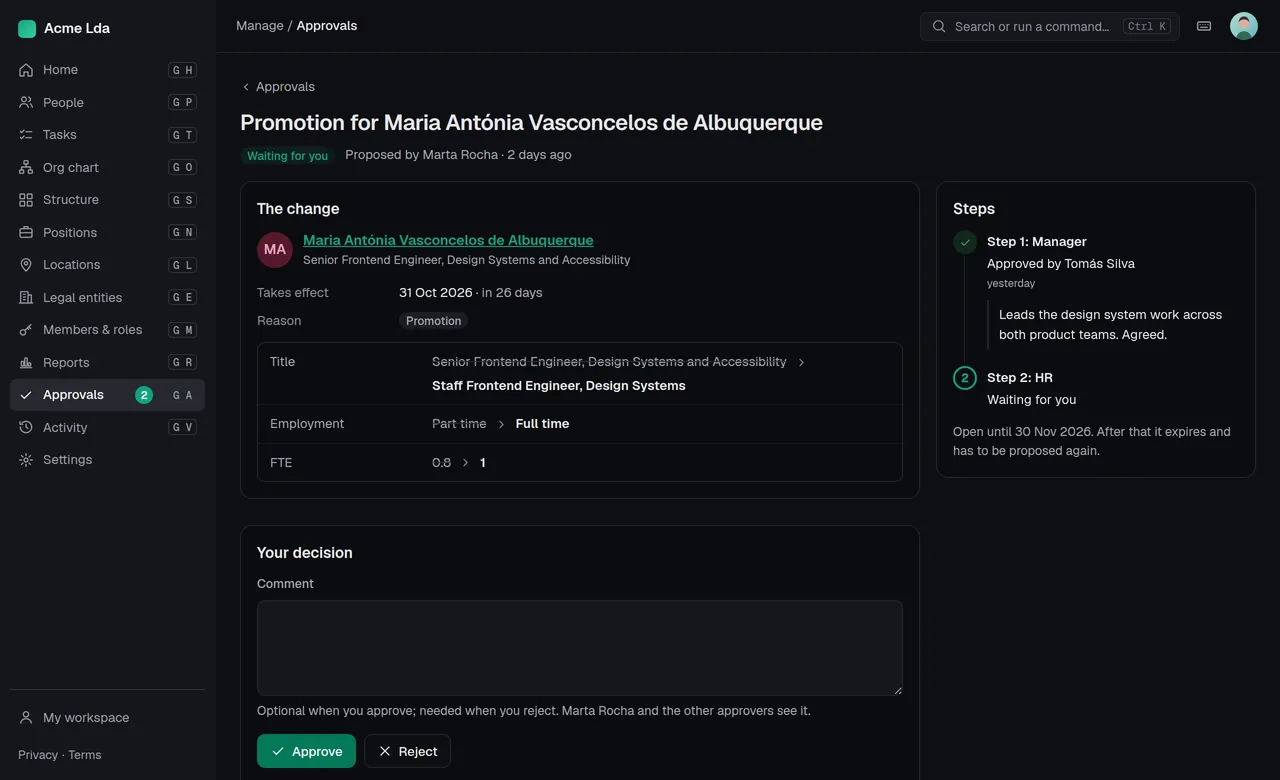Open the user avatar in top right
Screen dimensions: 1280x780
pos(1244,26)
